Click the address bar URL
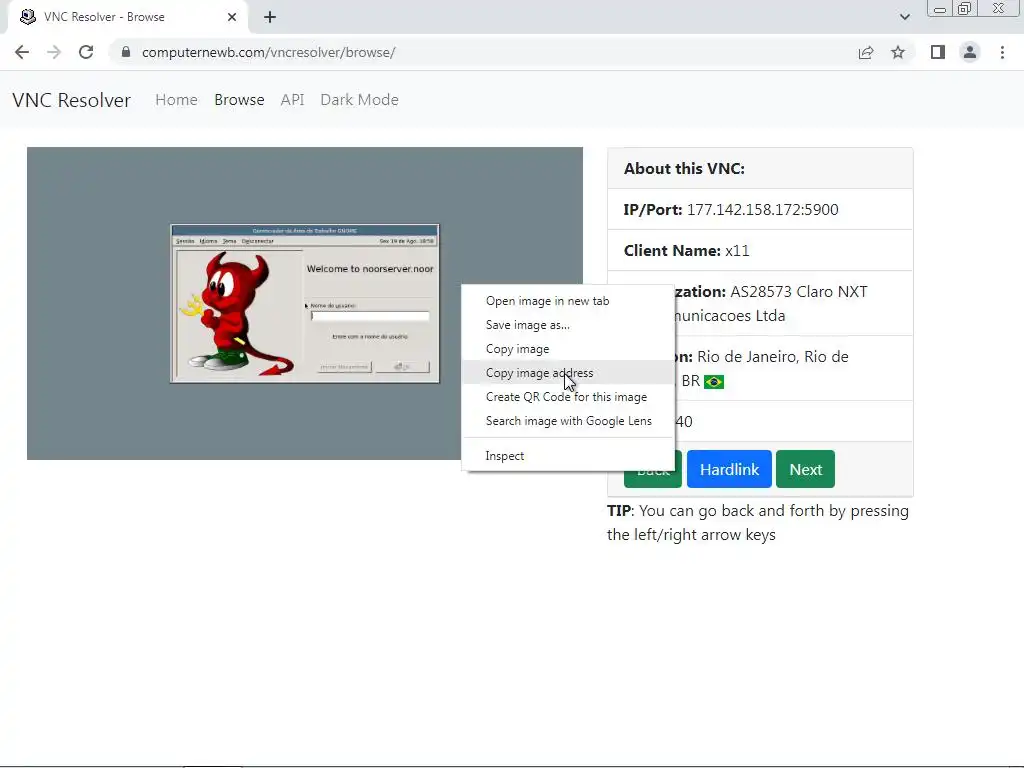This screenshot has width=1024, height=768. [268, 52]
